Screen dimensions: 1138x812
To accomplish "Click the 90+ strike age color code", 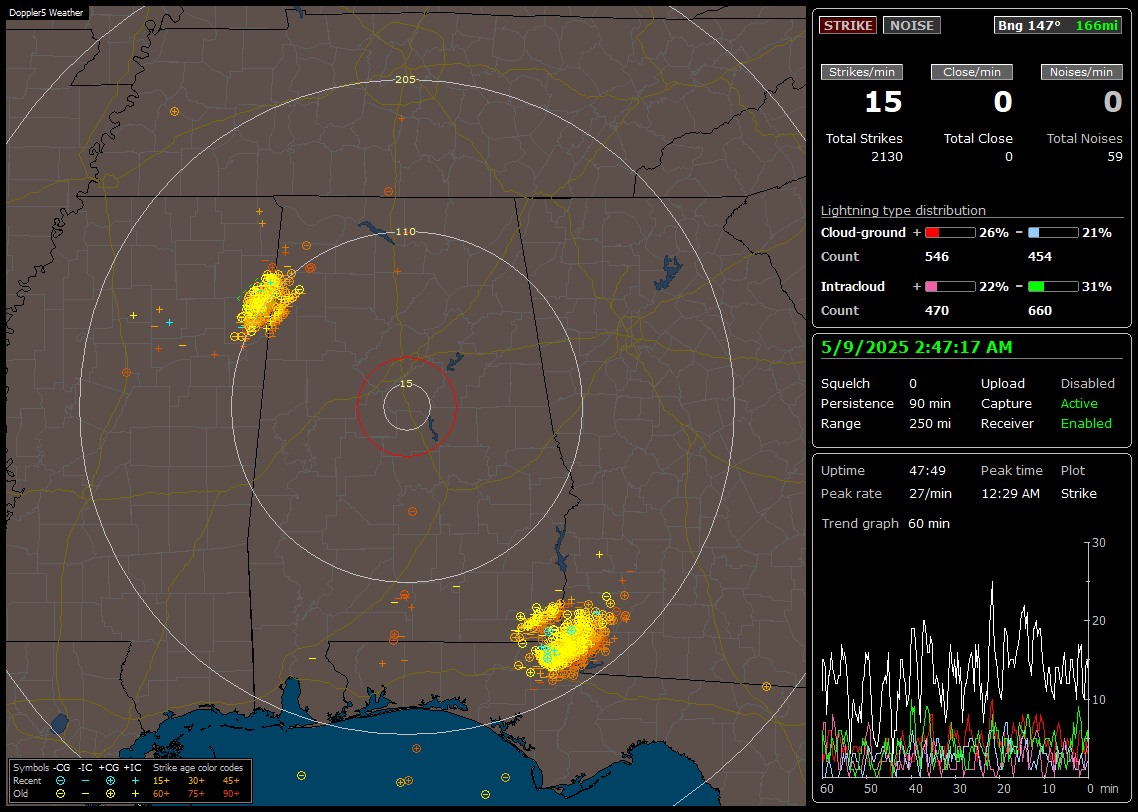I will coord(232,794).
